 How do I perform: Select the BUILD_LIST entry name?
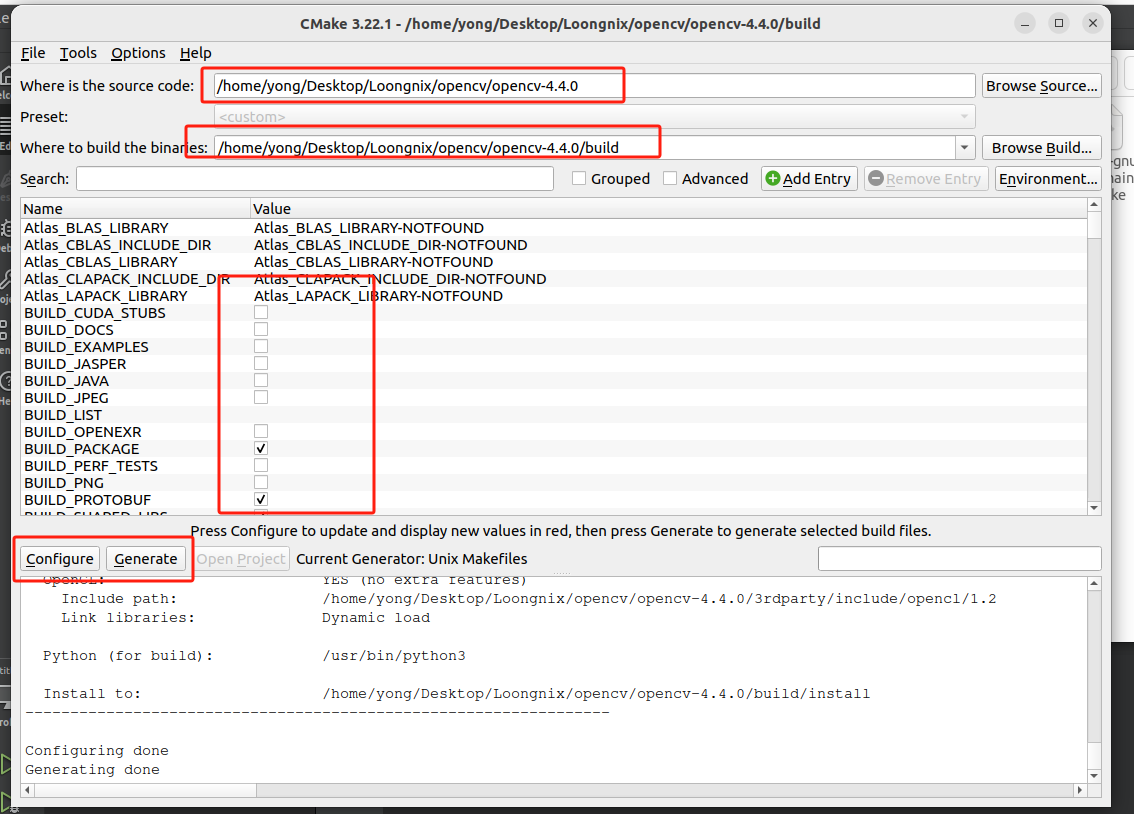coord(63,415)
